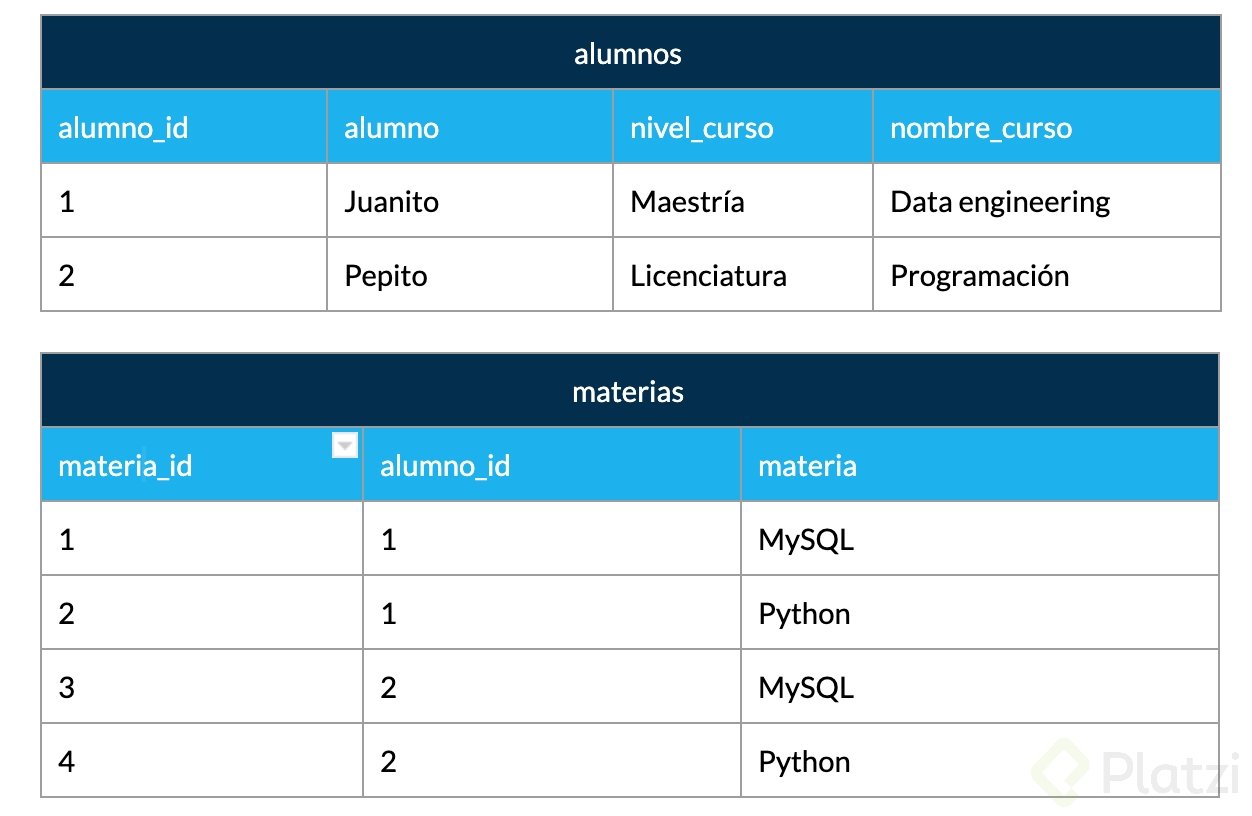Select the alumnos table title header

[629, 53]
